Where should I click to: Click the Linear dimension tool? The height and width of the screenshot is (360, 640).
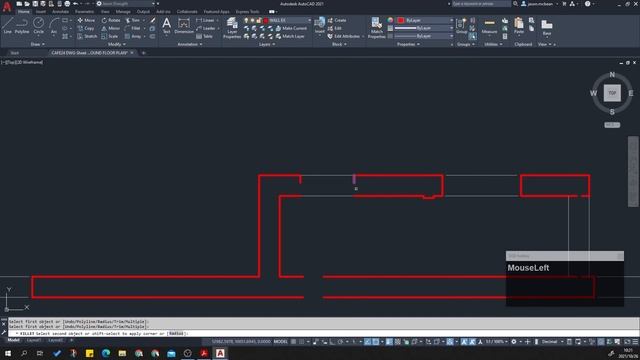coord(205,20)
